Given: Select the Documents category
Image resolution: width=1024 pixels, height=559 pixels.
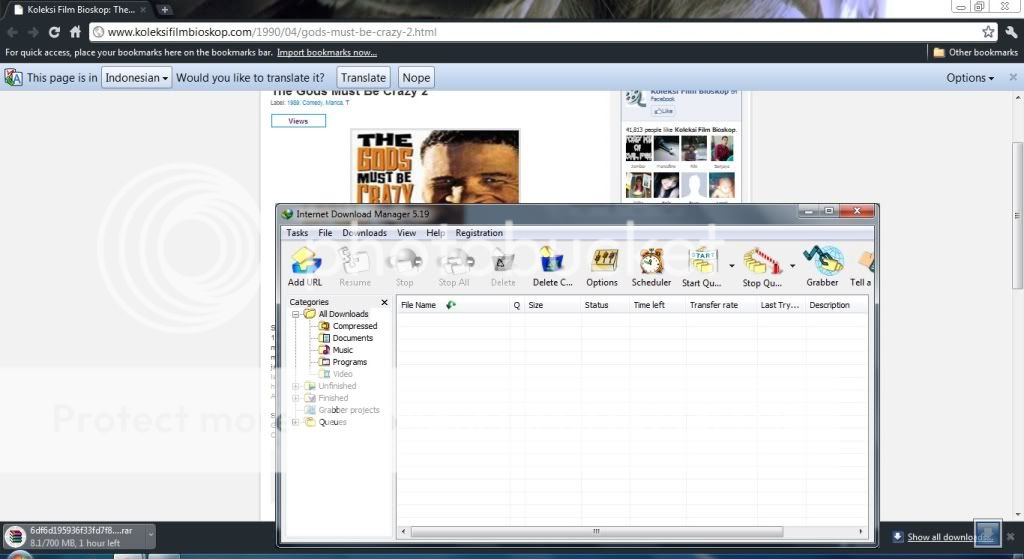Looking at the screenshot, I should pyautogui.click(x=353, y=338).
